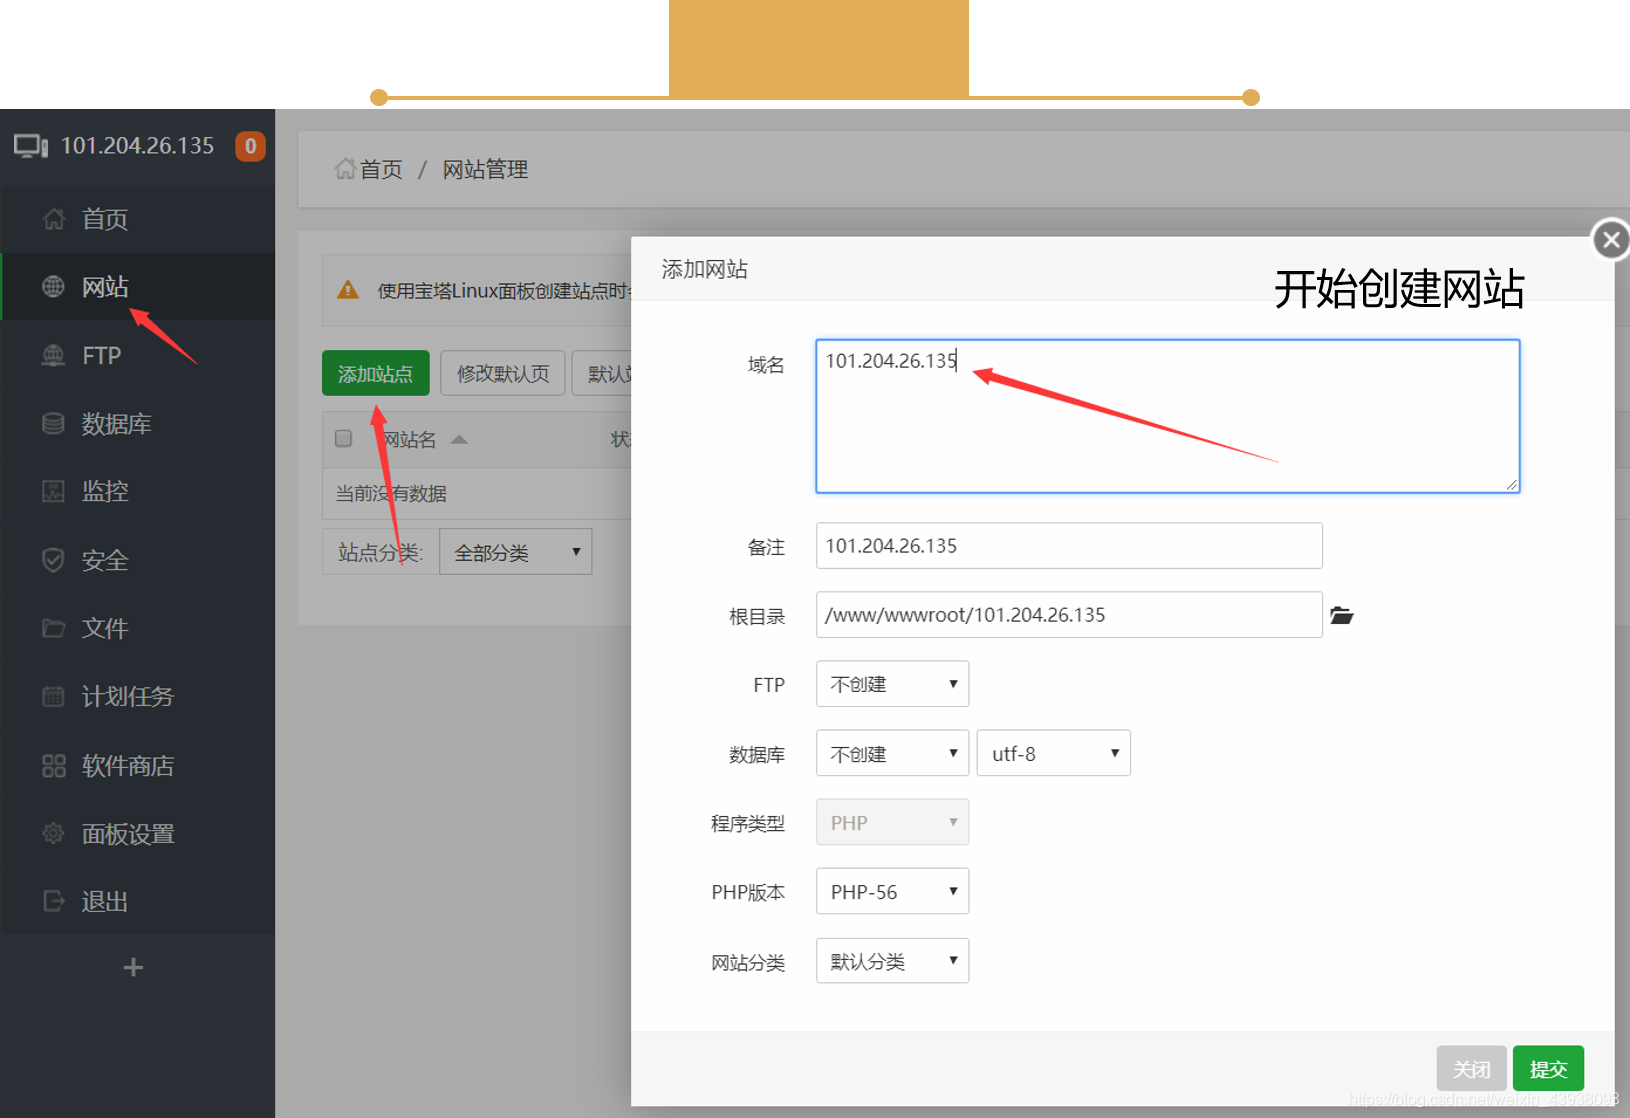Click the home icon in the sidebar
Screen dimensions: 1630x1118
pos(54,219)
